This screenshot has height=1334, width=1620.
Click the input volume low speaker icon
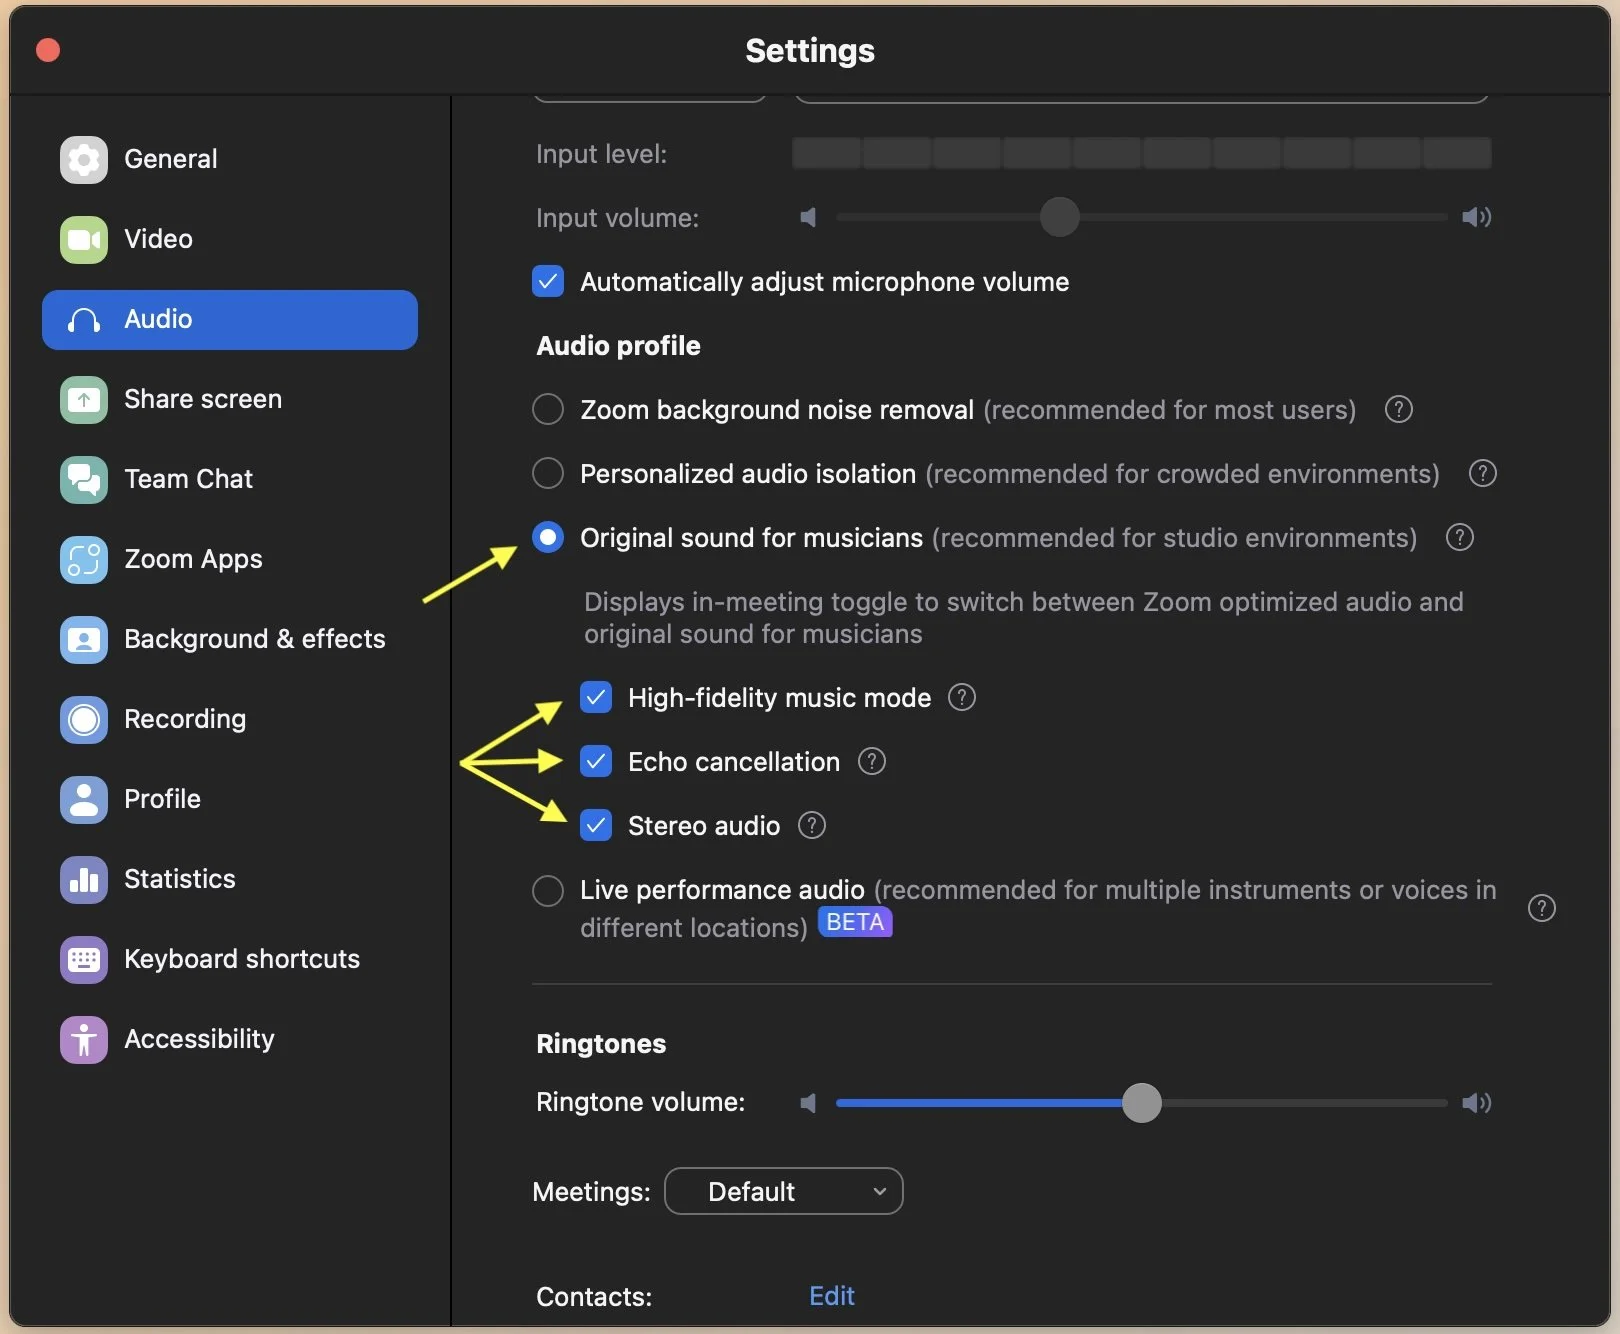(808, 217)
